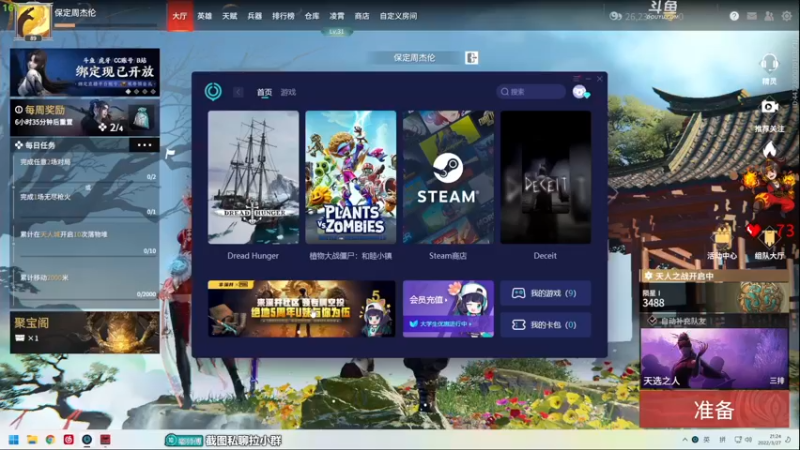Select the 大厅 tab
The height and width of the screenshot is (450, 800).
tap(180, 16)
